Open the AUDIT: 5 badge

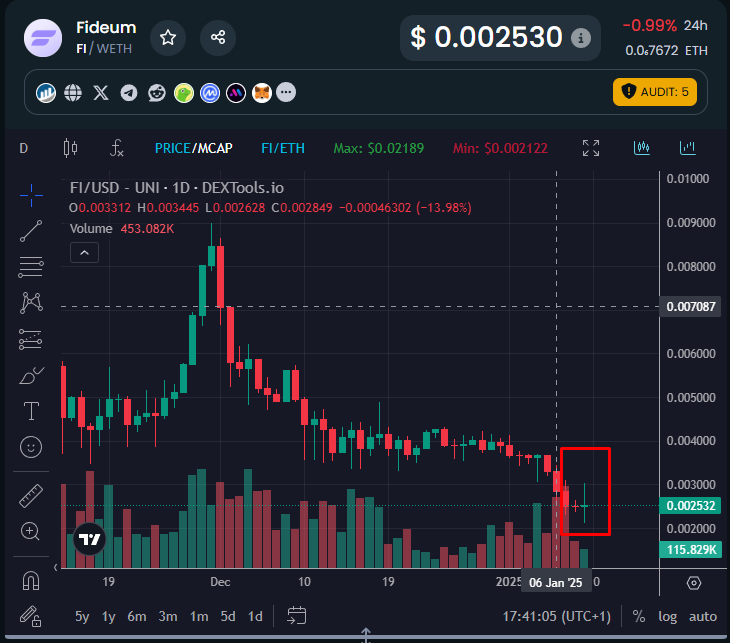coord(655,92)
